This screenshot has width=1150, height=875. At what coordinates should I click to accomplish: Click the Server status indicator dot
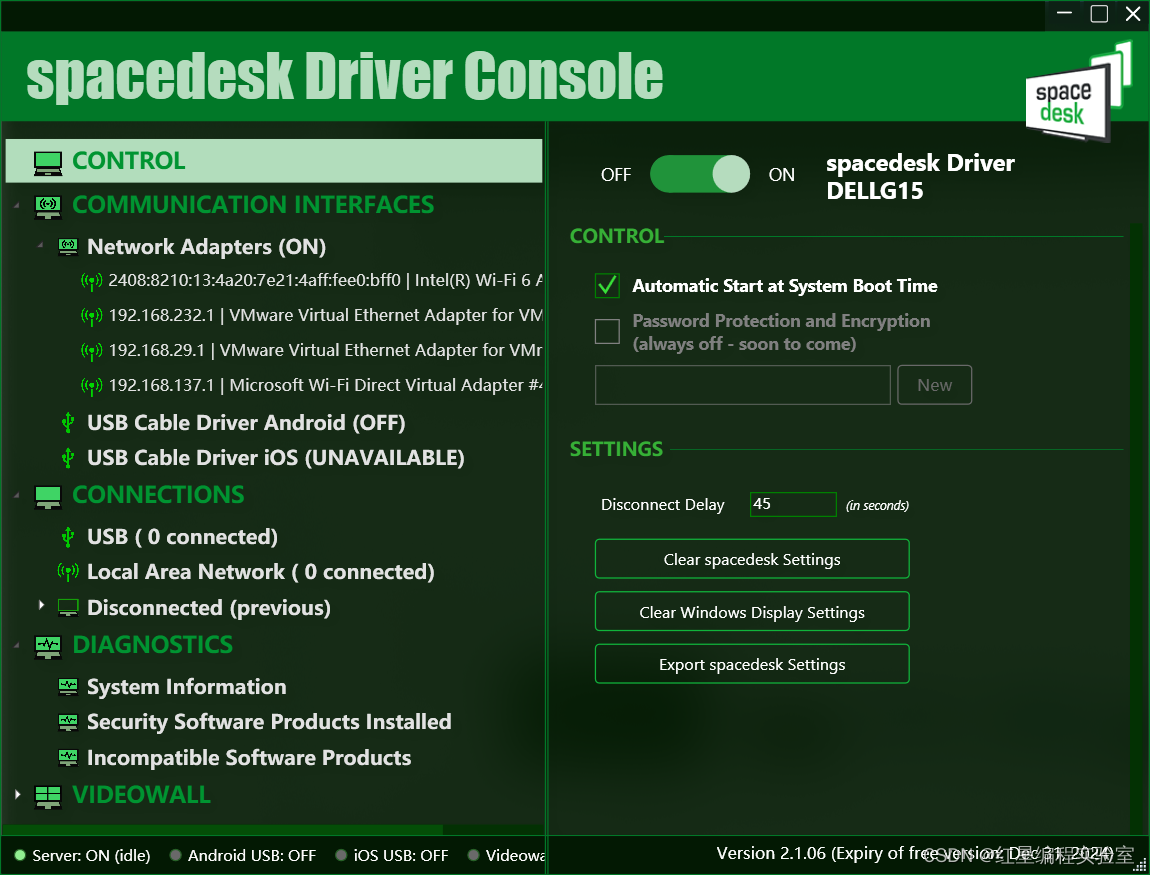[20, 855]
